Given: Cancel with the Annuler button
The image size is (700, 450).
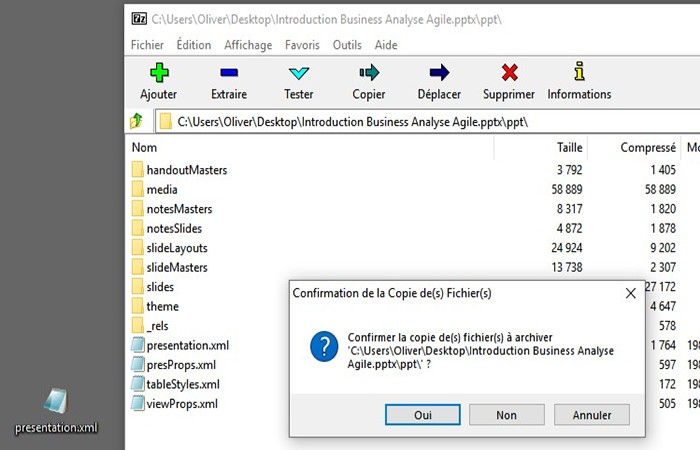Looking at the screenshot, I should [592, 415].
